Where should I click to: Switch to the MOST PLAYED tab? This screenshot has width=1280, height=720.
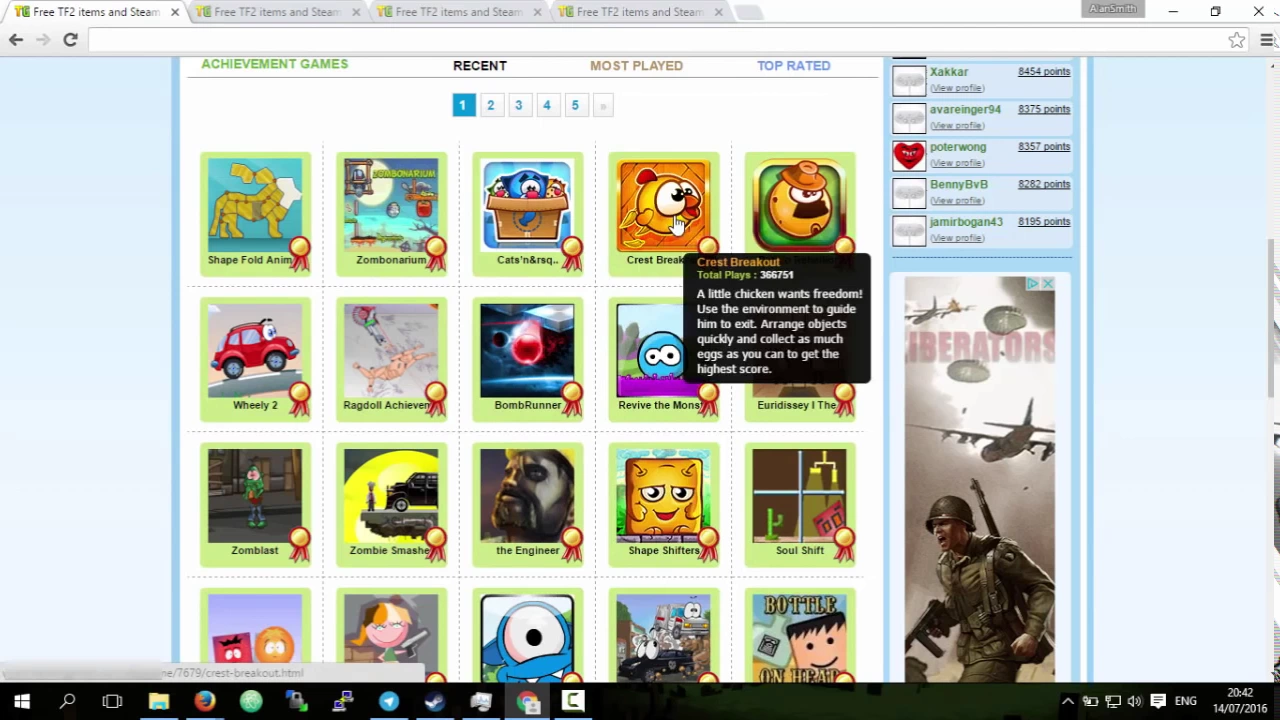click(x=636, y=66)
